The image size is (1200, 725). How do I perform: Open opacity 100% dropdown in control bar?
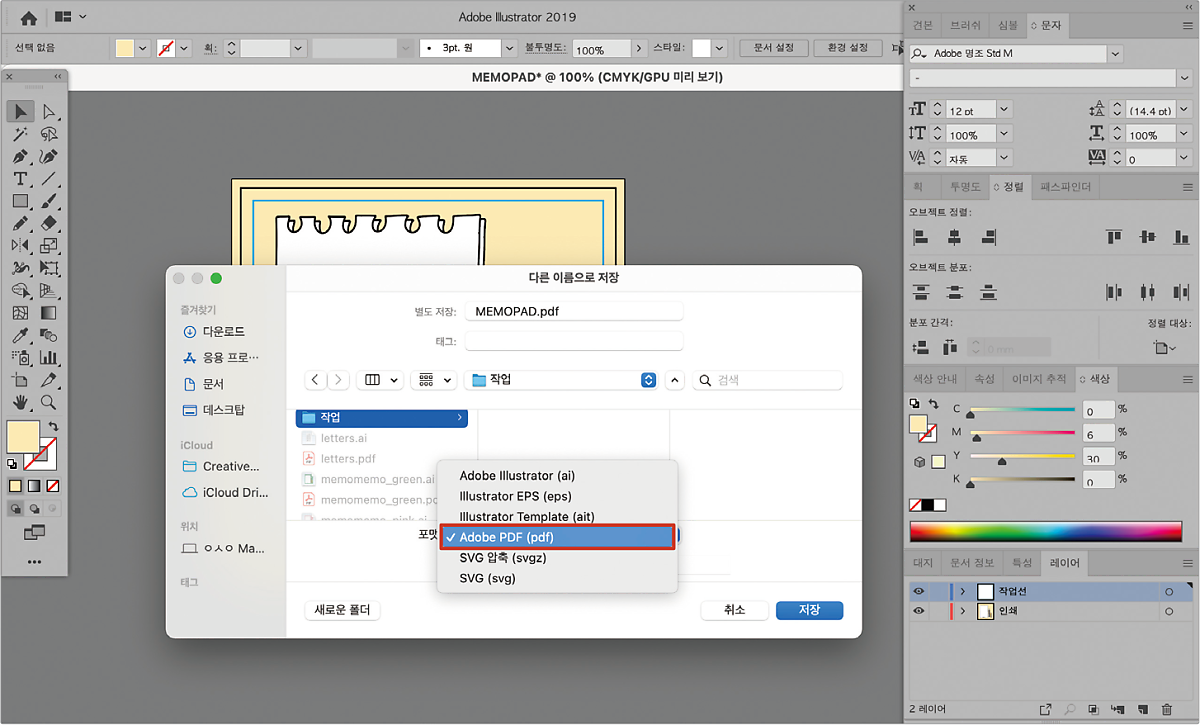click(637, 48)
